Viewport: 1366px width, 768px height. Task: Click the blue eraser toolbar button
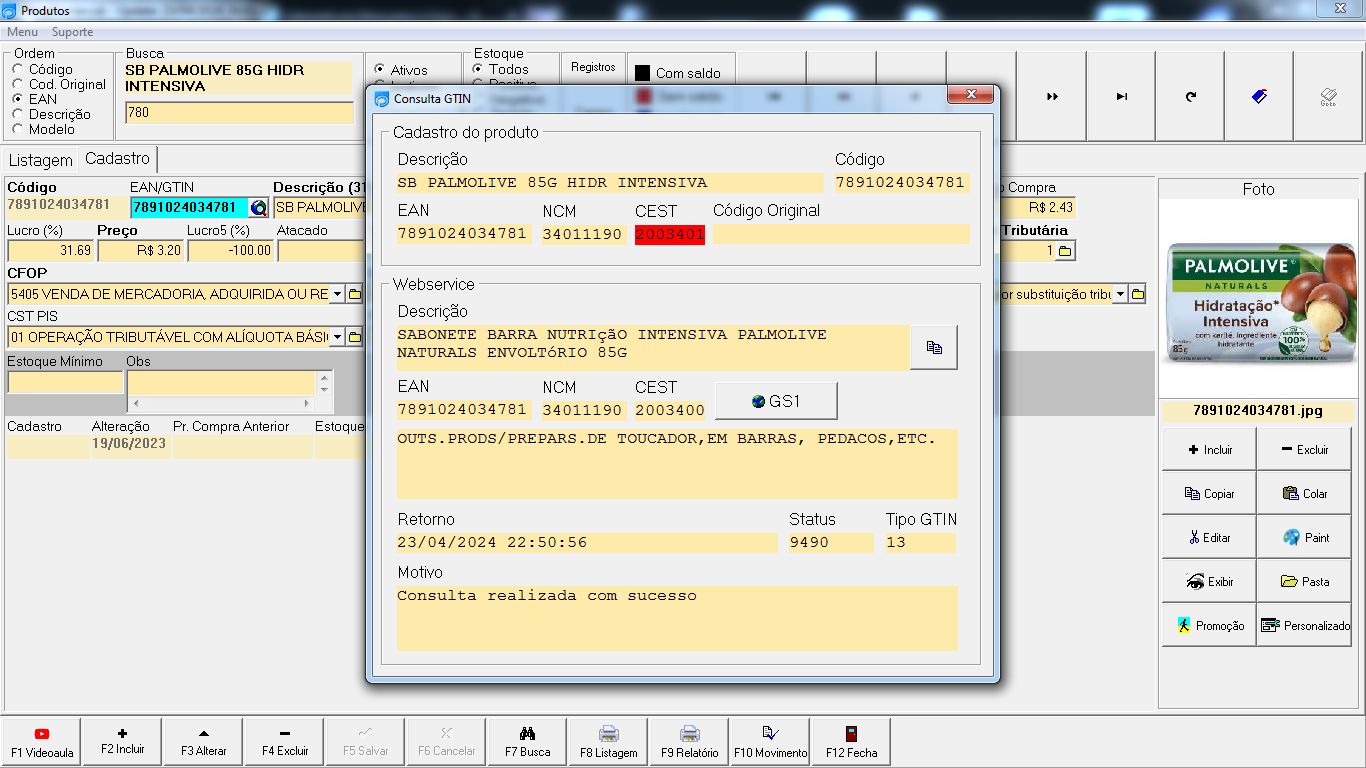pyautogui.click(x=1259, y=97)
